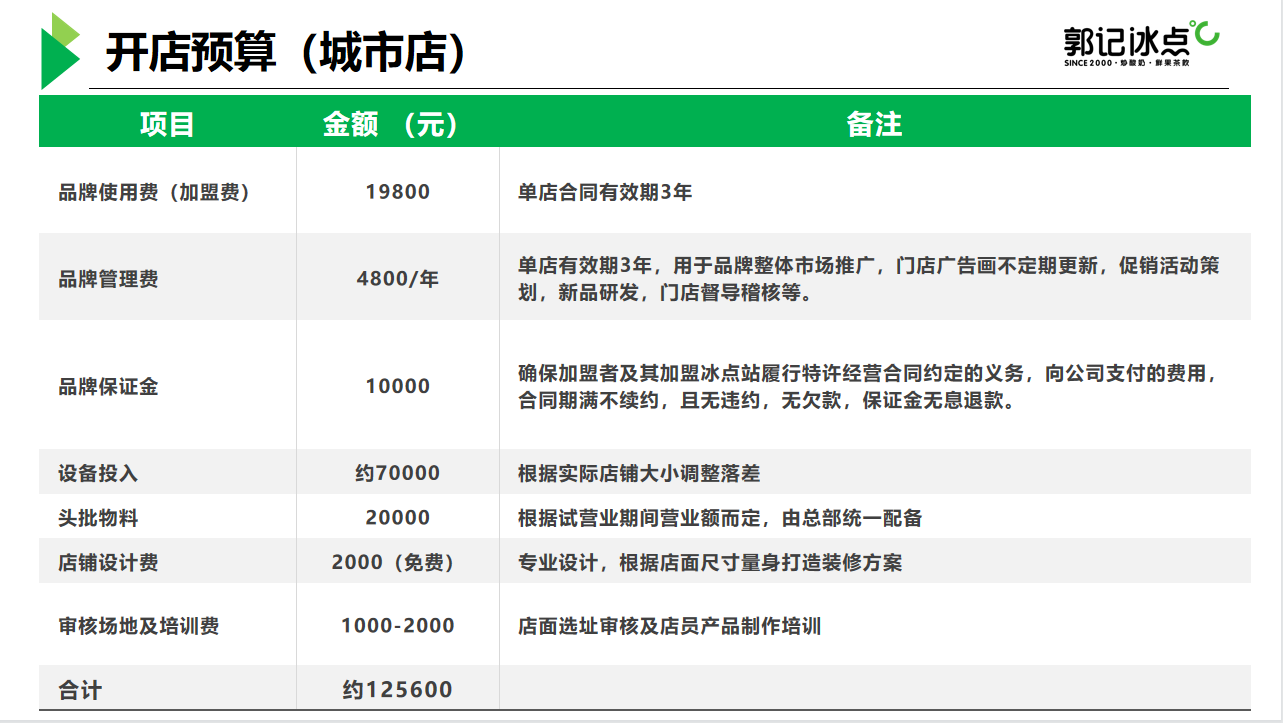1283x723 pixels.
Task: Click the 审核场地及培训费 row label
Action: tap(138, 627)
